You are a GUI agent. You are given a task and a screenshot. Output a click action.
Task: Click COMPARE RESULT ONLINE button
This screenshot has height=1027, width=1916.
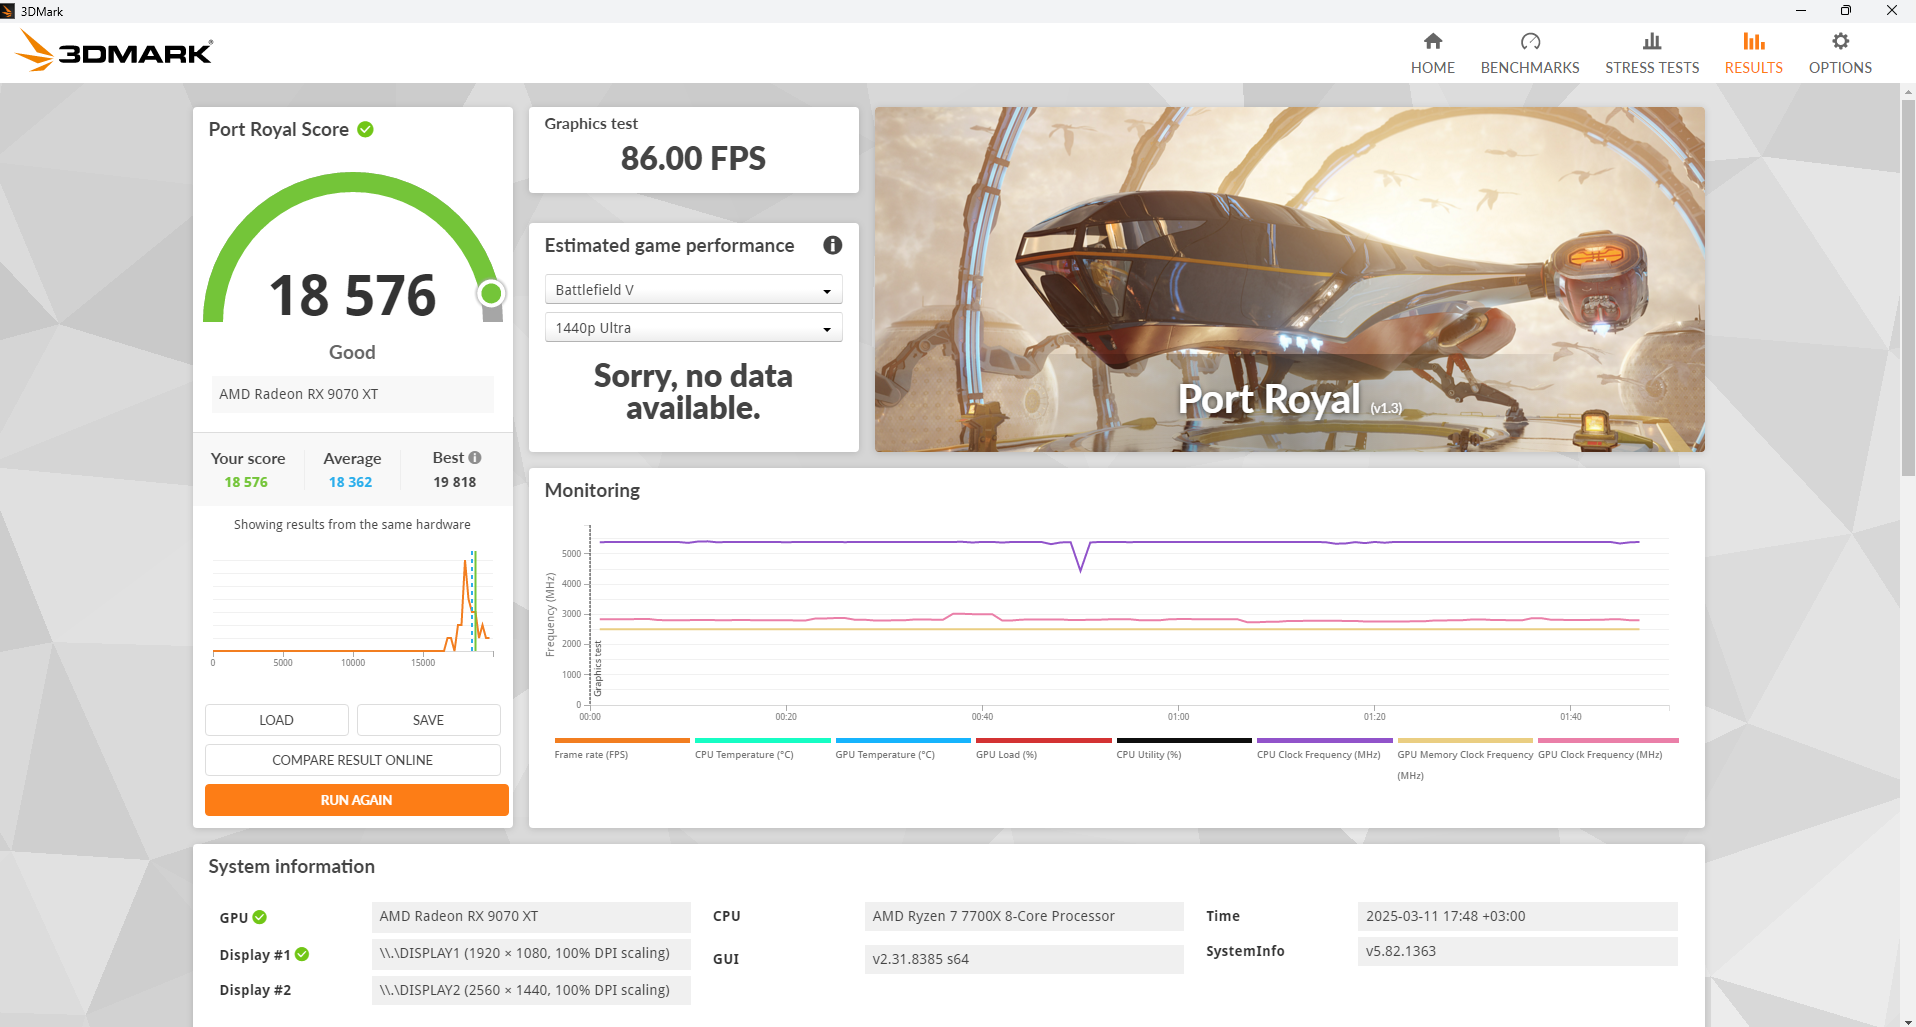tap(353, 760)
